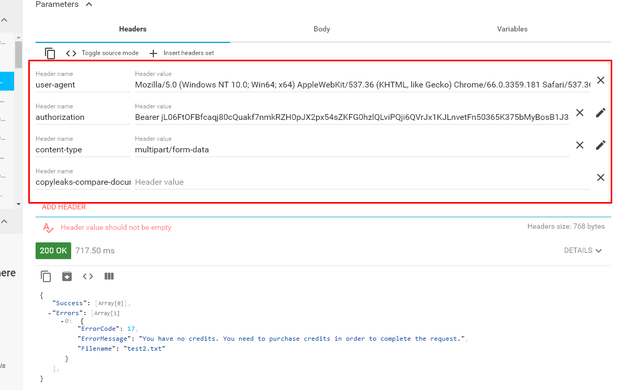Copy the response body to clipboard
Viewport: 640px width, 390px height.
tap(46, 277)
